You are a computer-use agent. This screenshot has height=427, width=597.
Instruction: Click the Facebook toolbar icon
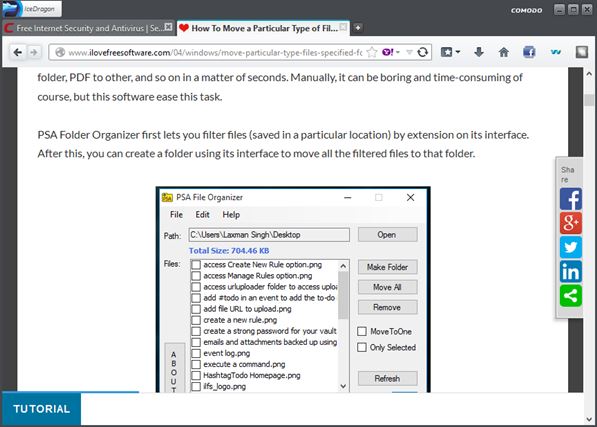tap(529, 52)
